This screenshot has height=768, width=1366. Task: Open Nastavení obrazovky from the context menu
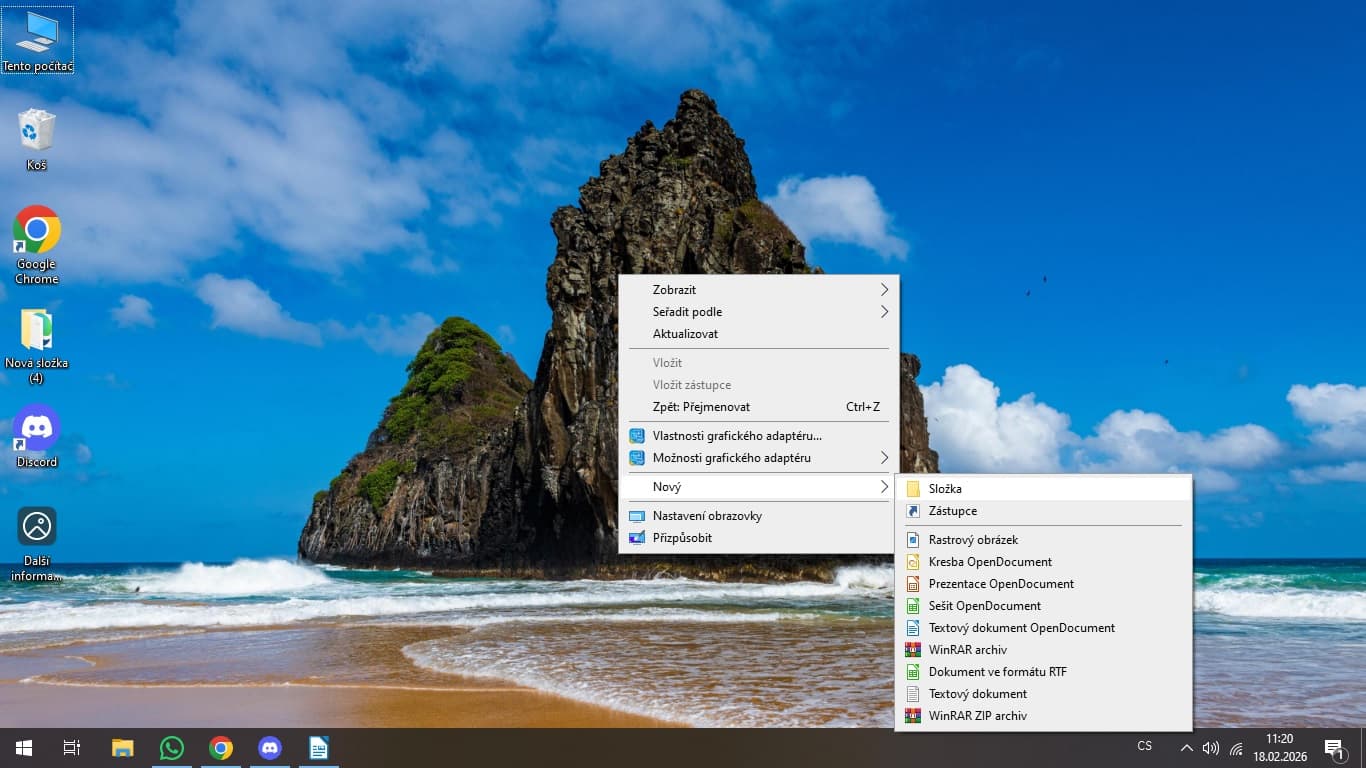click(x=707, y=516)
